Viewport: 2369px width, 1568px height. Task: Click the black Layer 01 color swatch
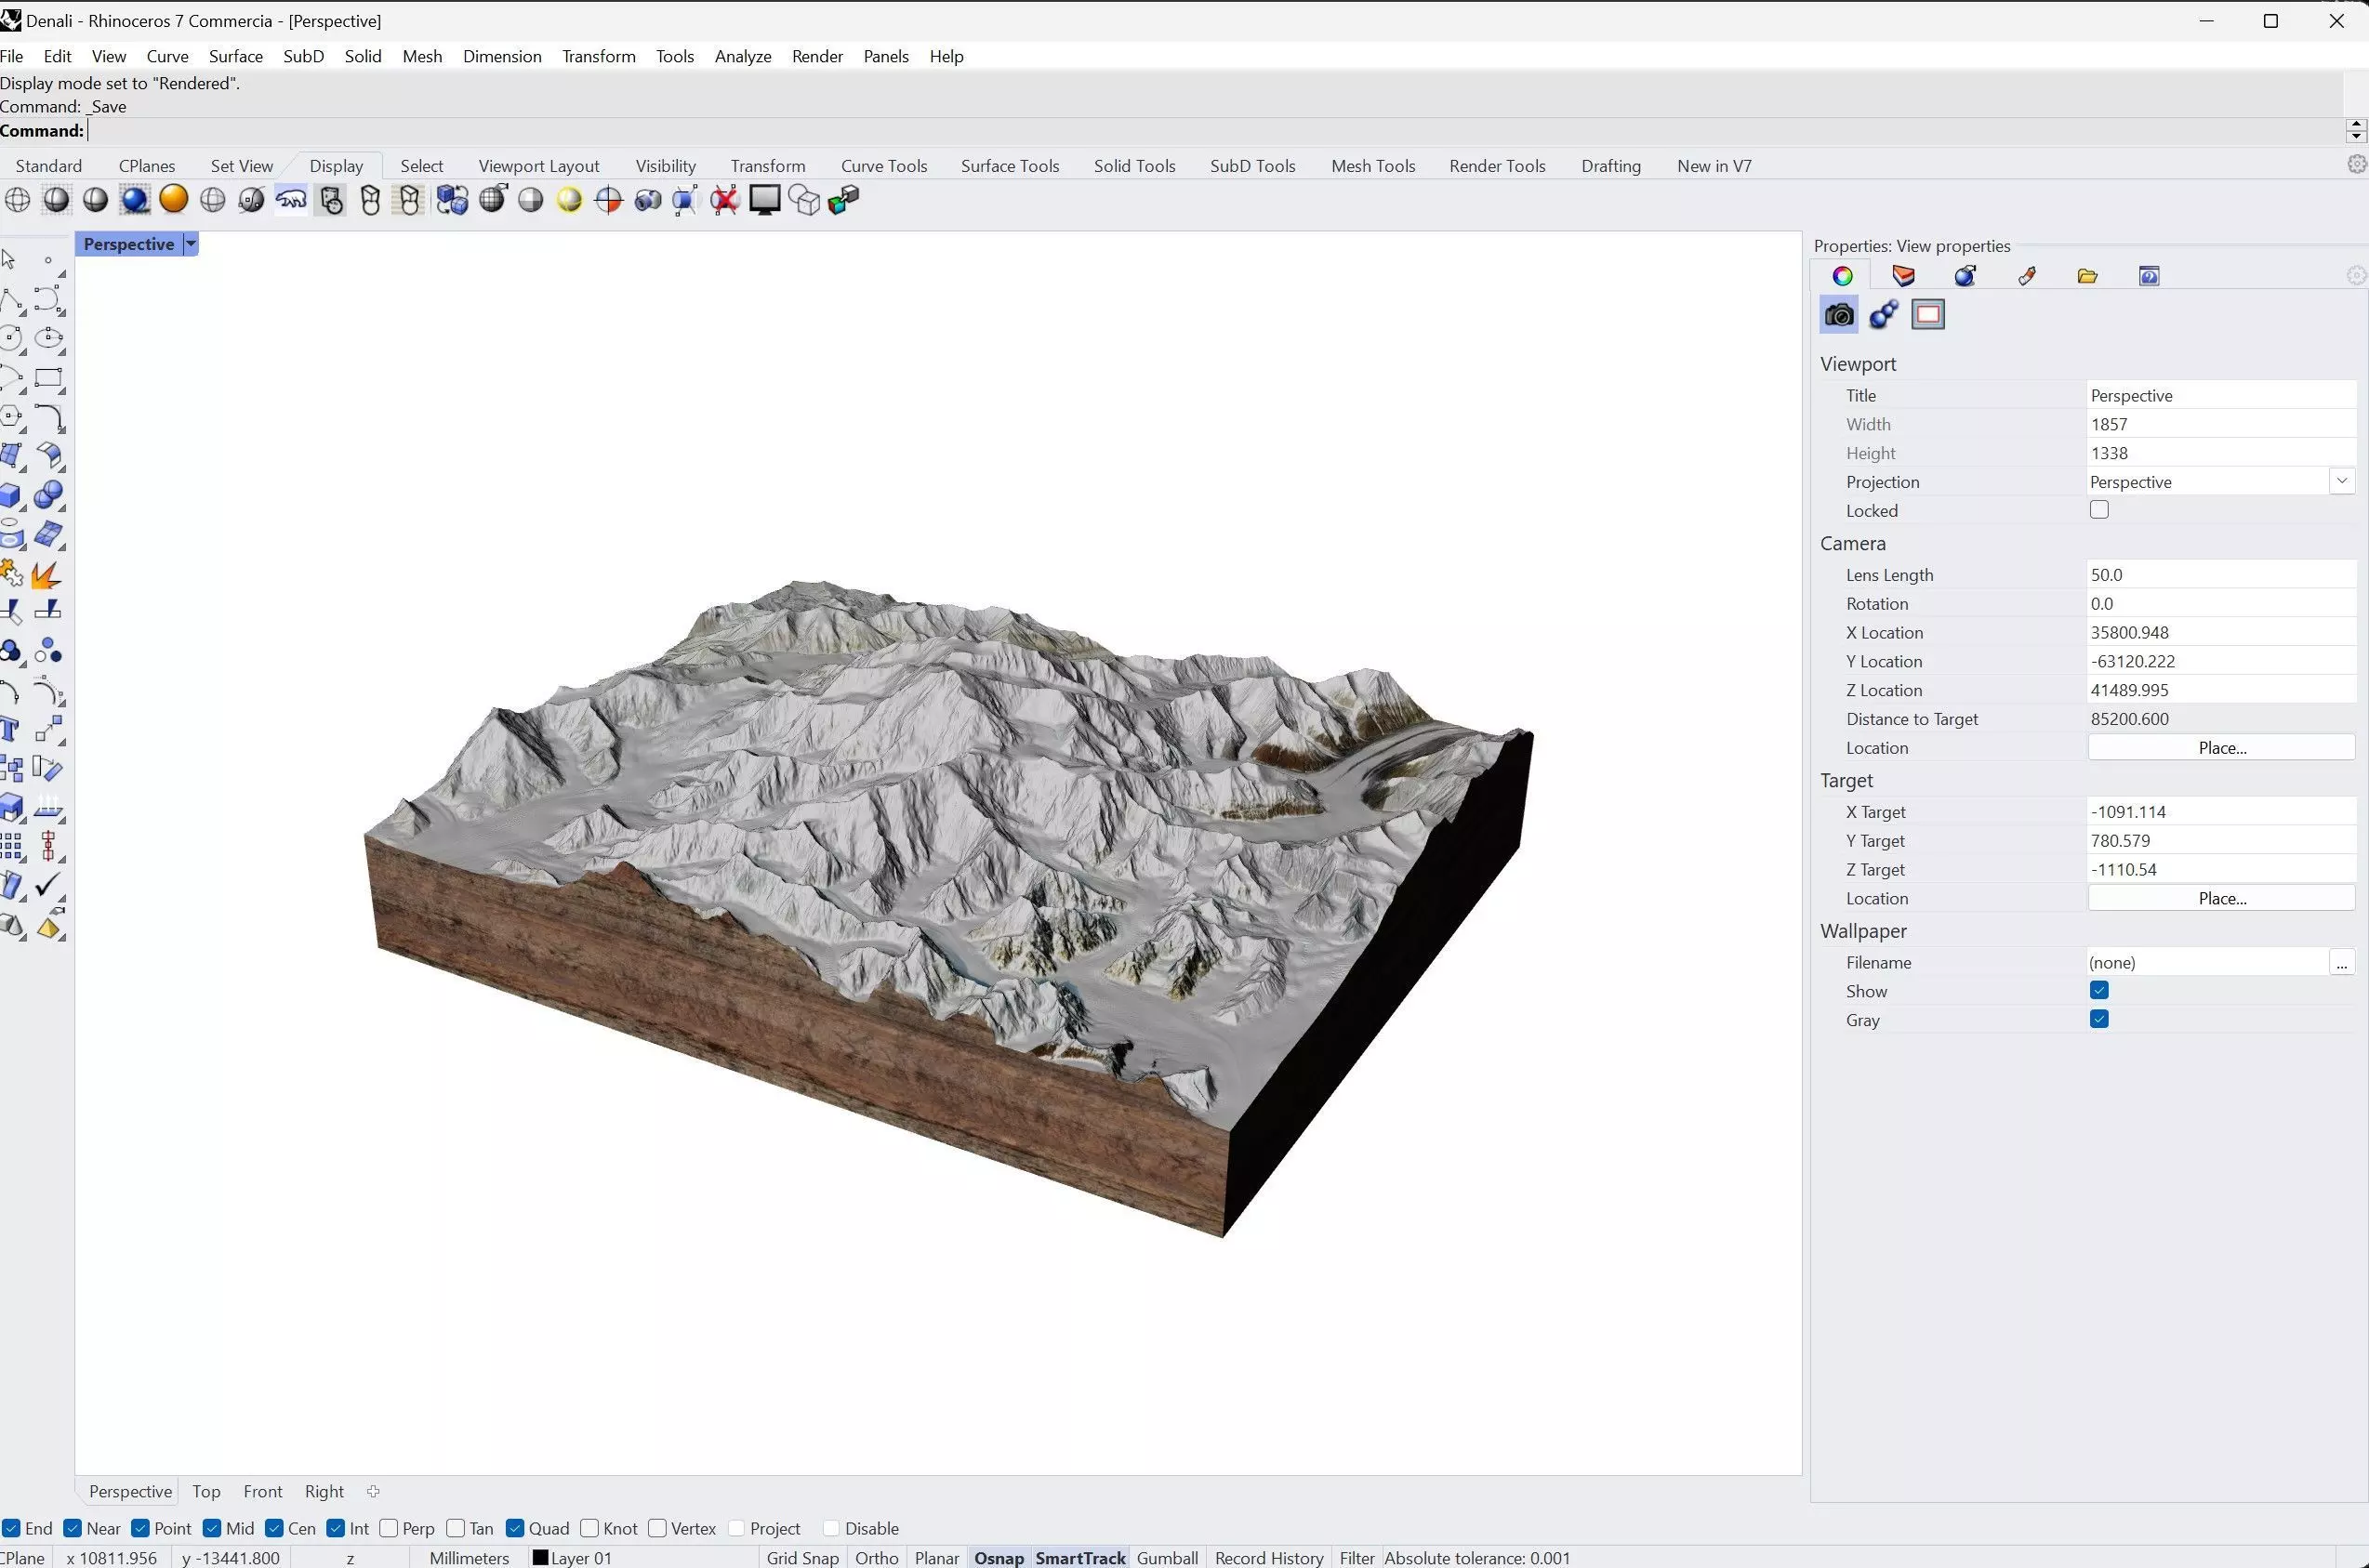[540, 1557]
